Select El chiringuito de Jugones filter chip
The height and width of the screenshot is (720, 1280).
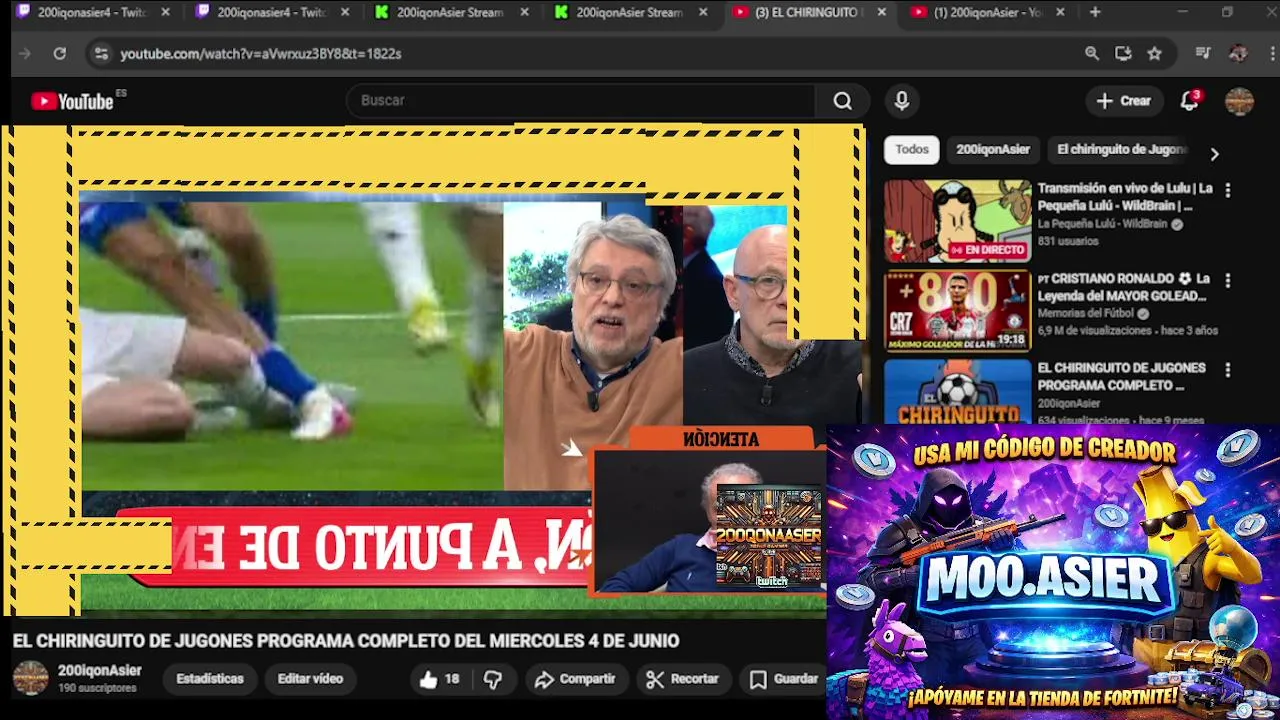pos(1121,150)
